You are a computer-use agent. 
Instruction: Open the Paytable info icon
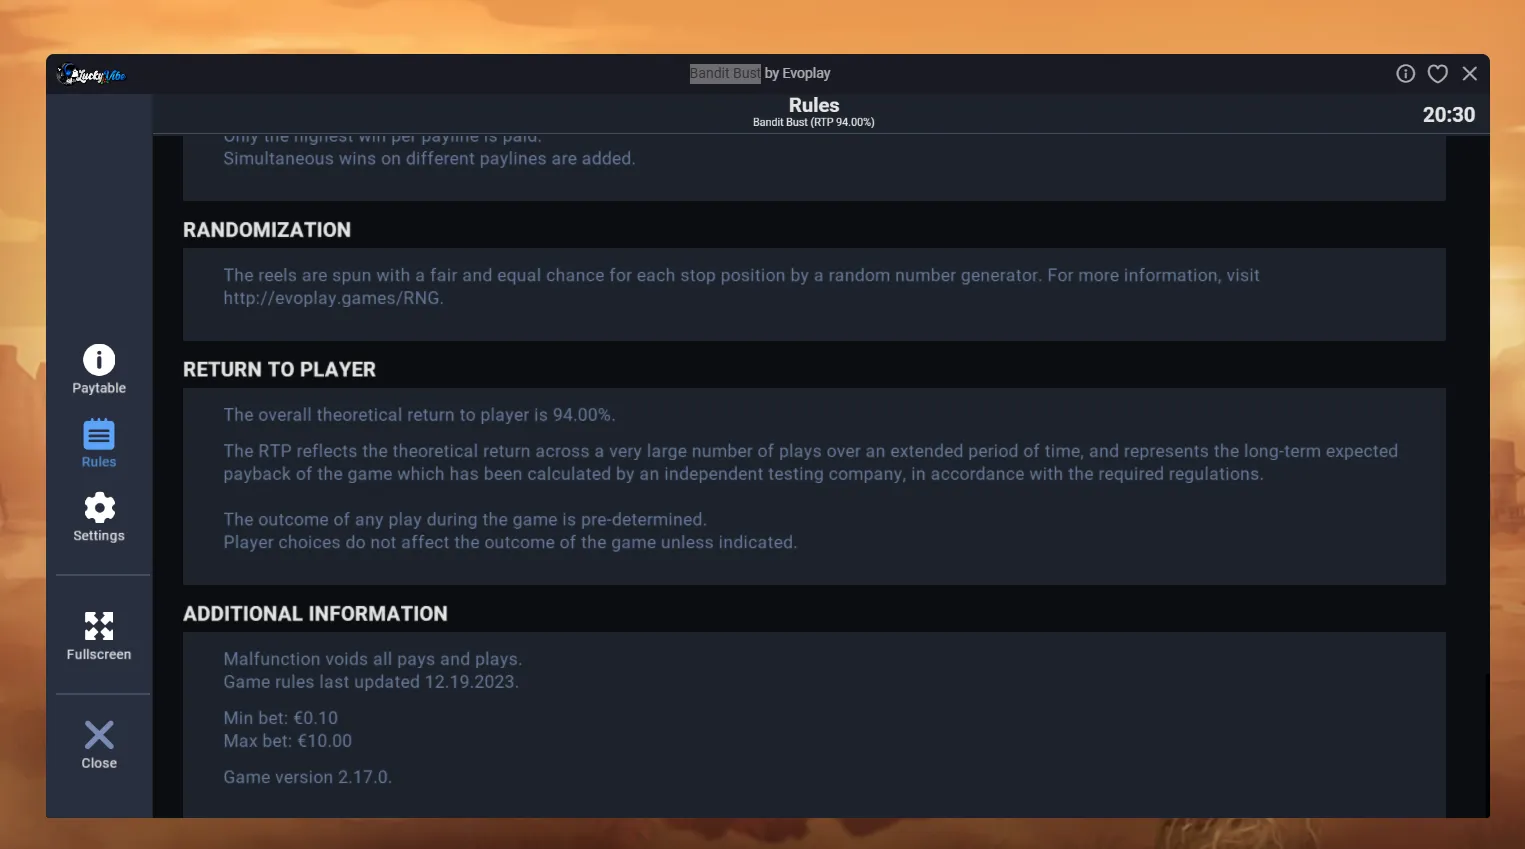[99, 360]
